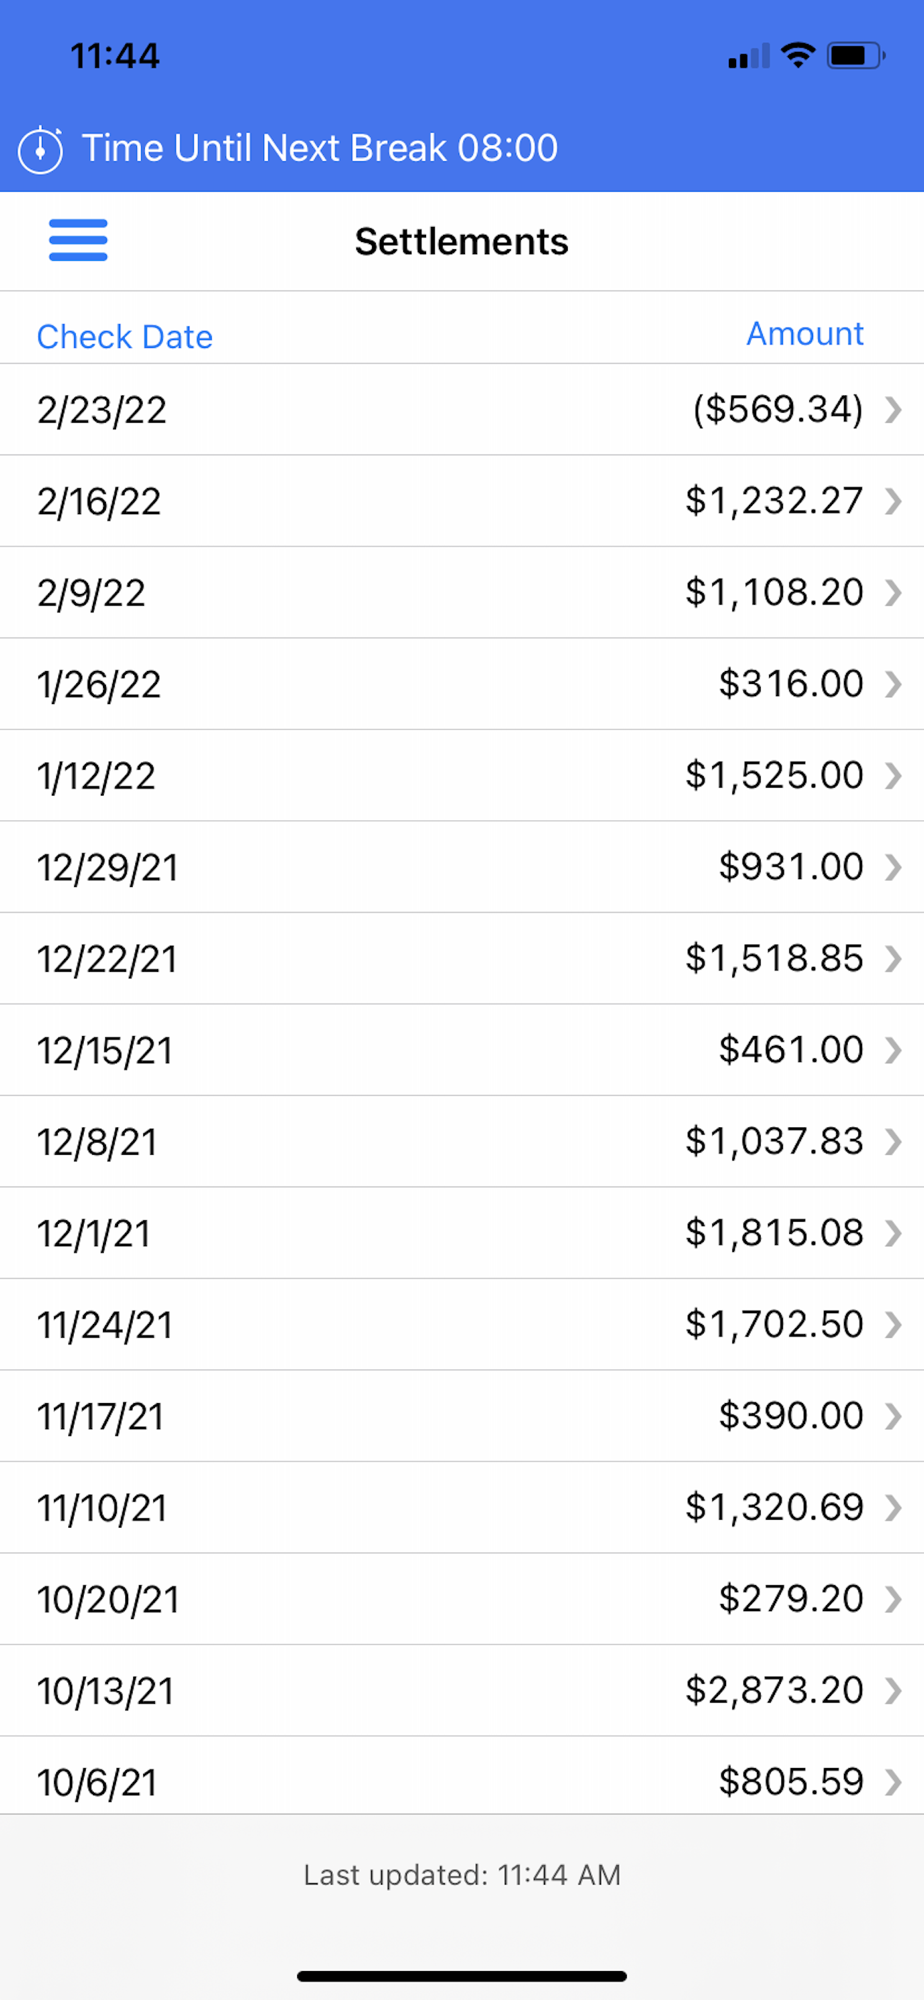Click chevron next to $1,108.20 amount
The width and height of the screenshot is (924, 2000).
click(x=893, y=593)
